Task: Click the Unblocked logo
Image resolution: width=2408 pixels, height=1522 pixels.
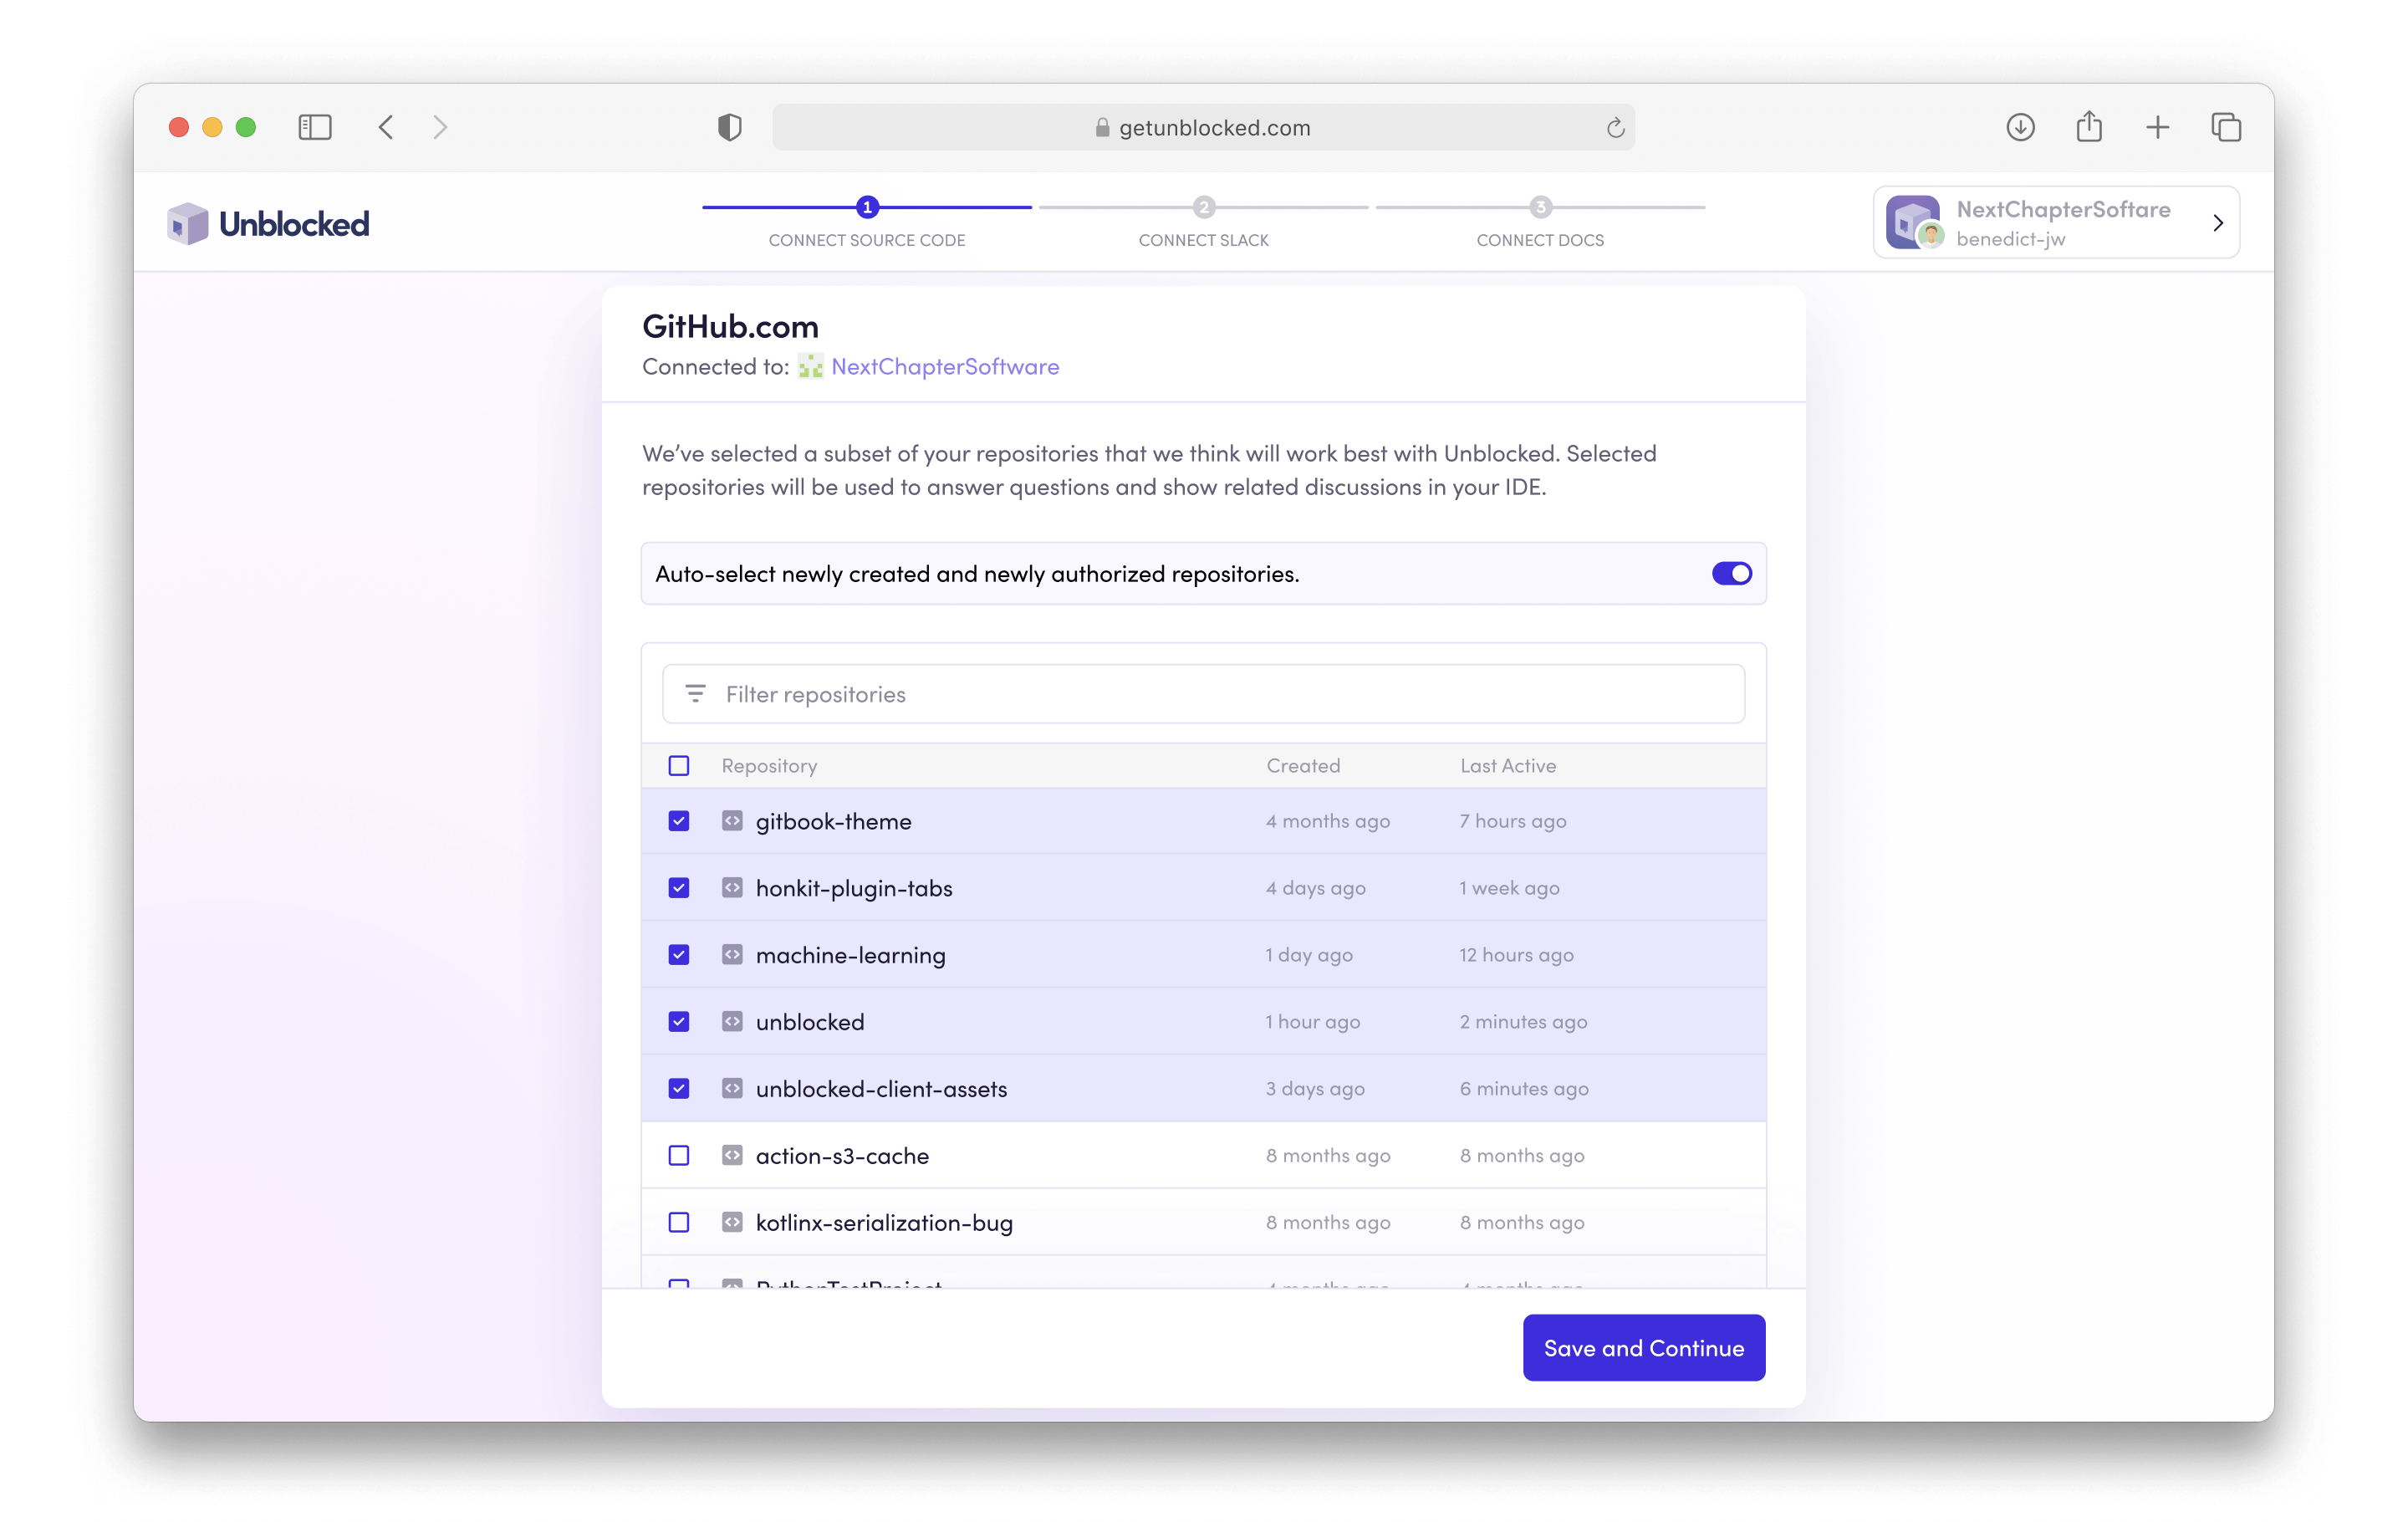Action: 268,223
